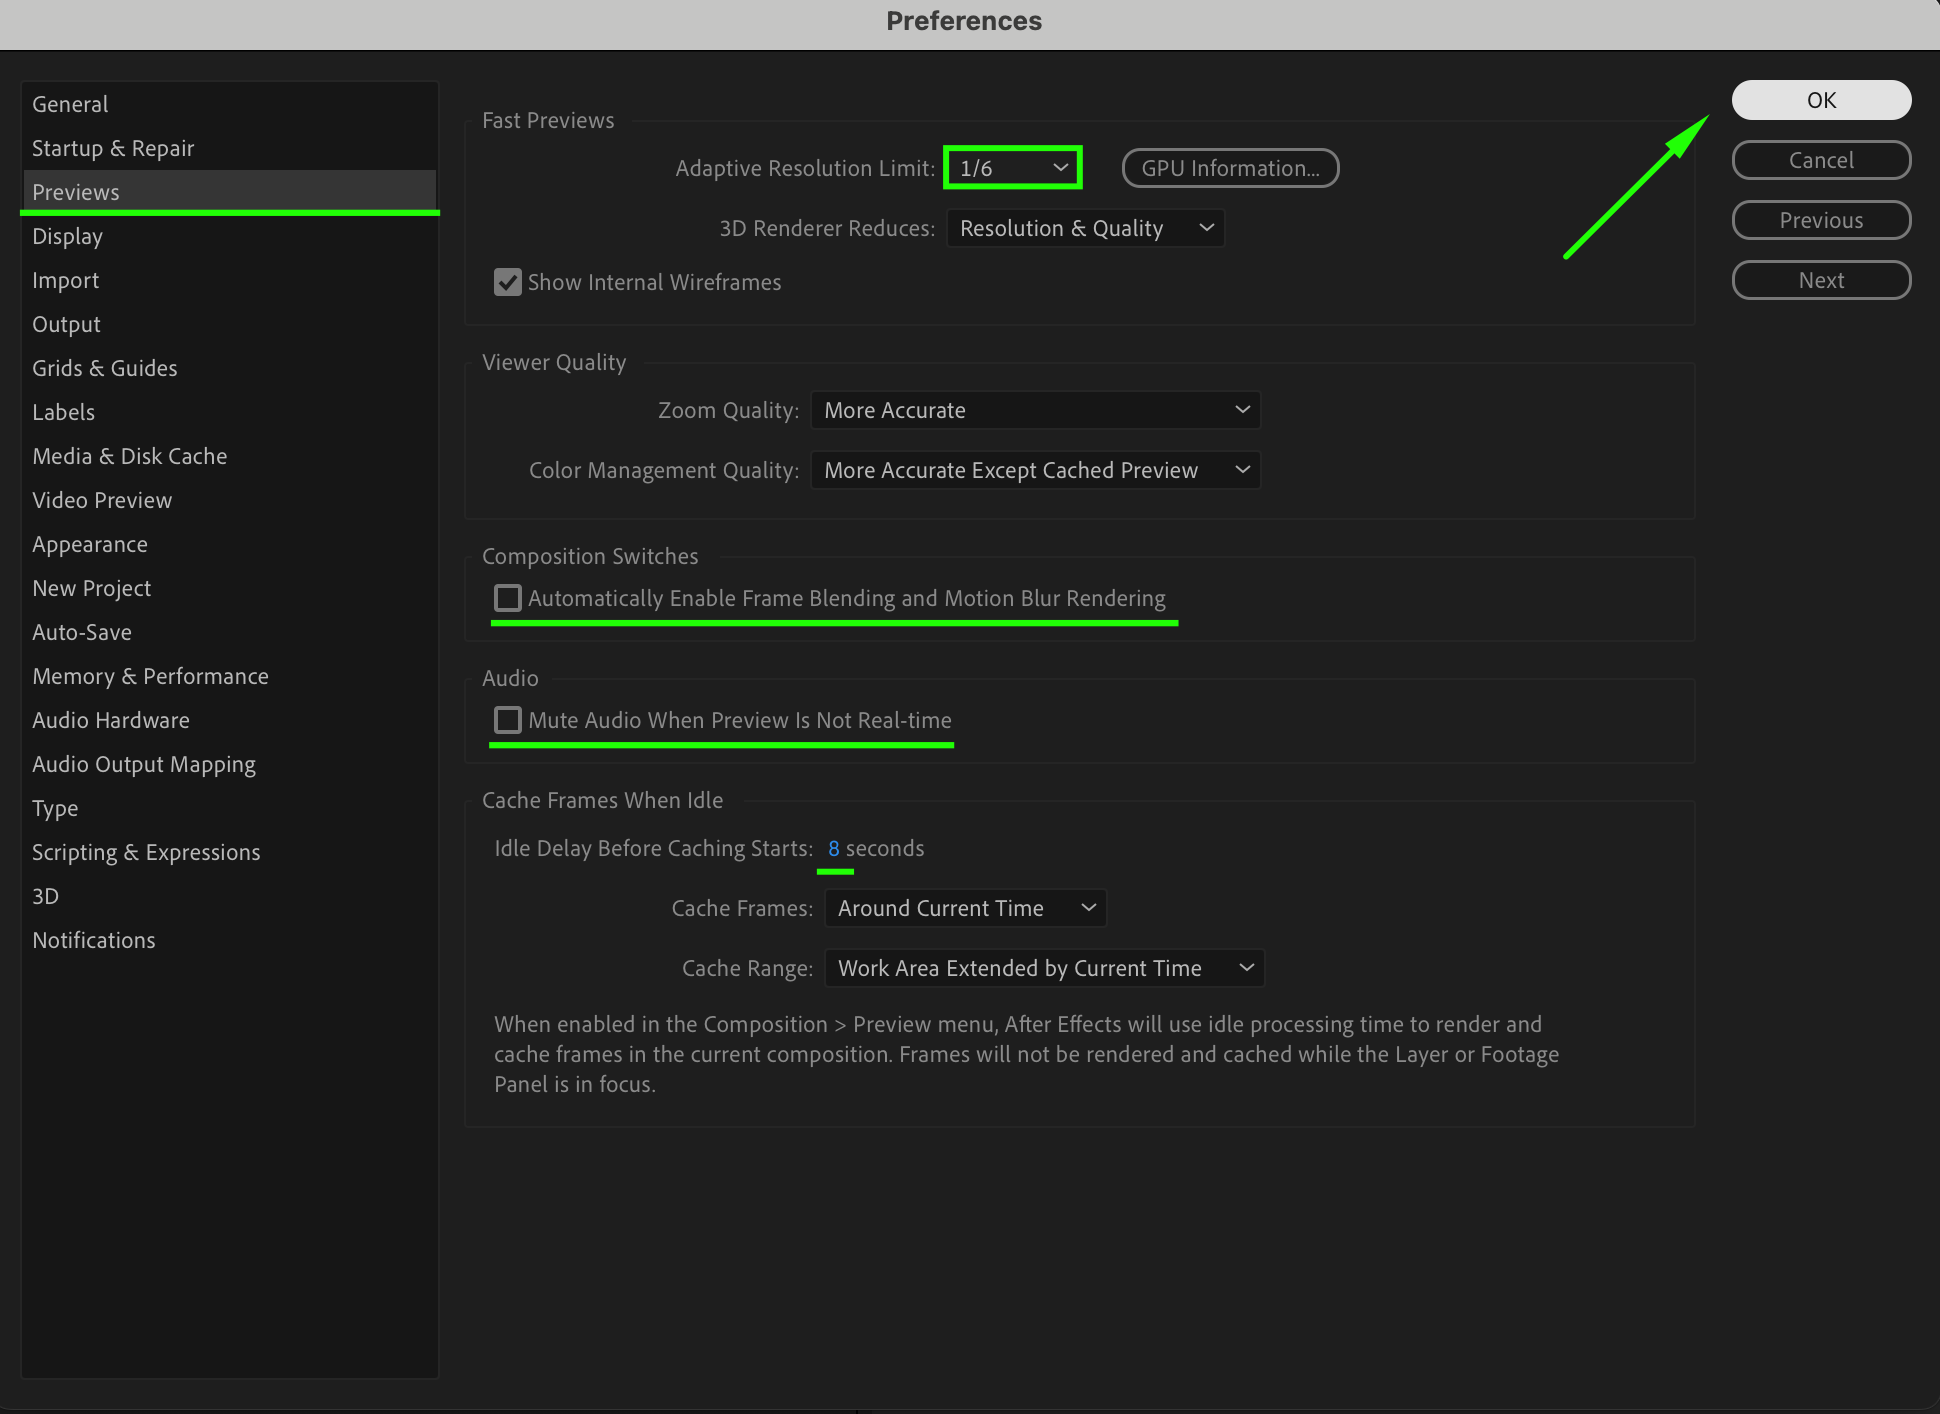Select Media & Disk Cache category
This screenshot has width=1940, height=1414.
130,457
